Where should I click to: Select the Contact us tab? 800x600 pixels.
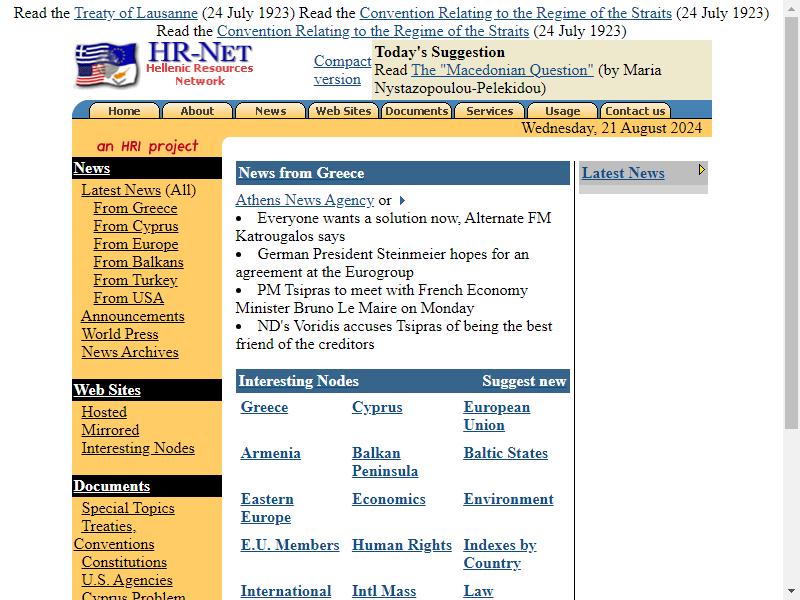coord(636,111)
